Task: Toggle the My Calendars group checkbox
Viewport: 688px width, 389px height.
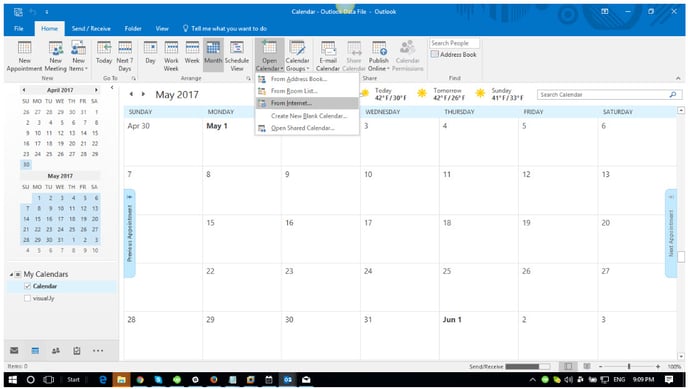Action: [18, 275]
